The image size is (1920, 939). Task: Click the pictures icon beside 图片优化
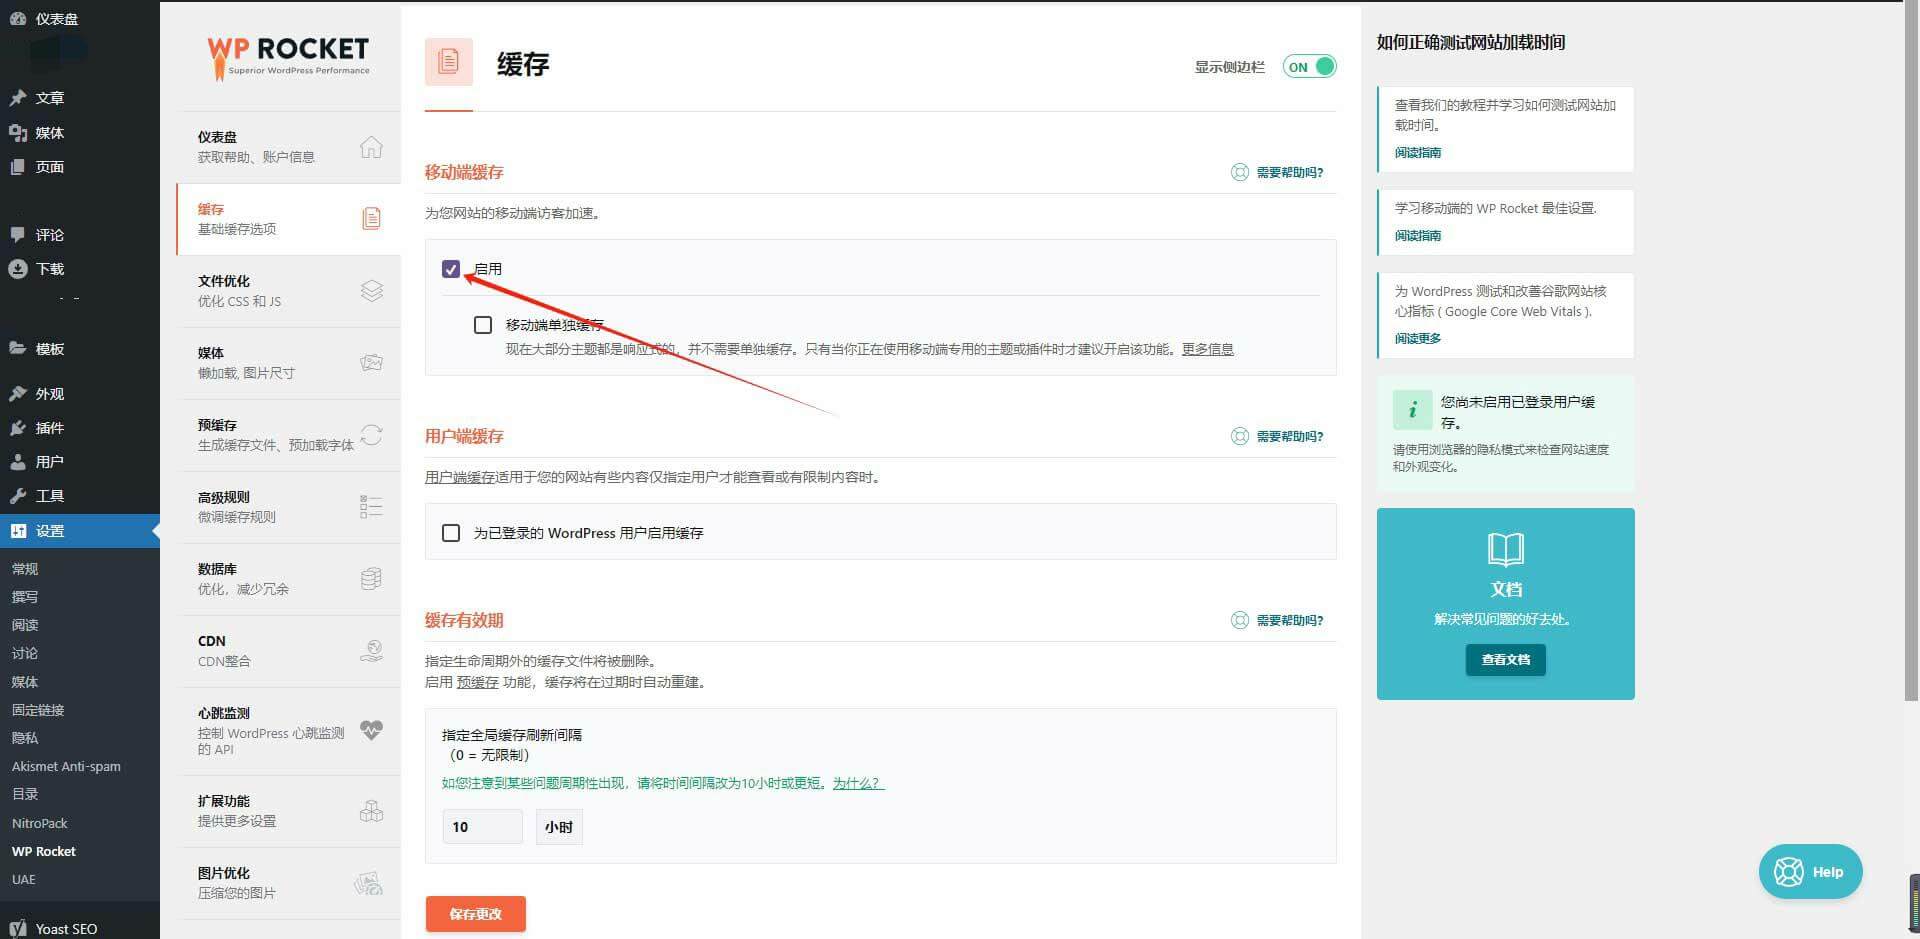(369, 883)
